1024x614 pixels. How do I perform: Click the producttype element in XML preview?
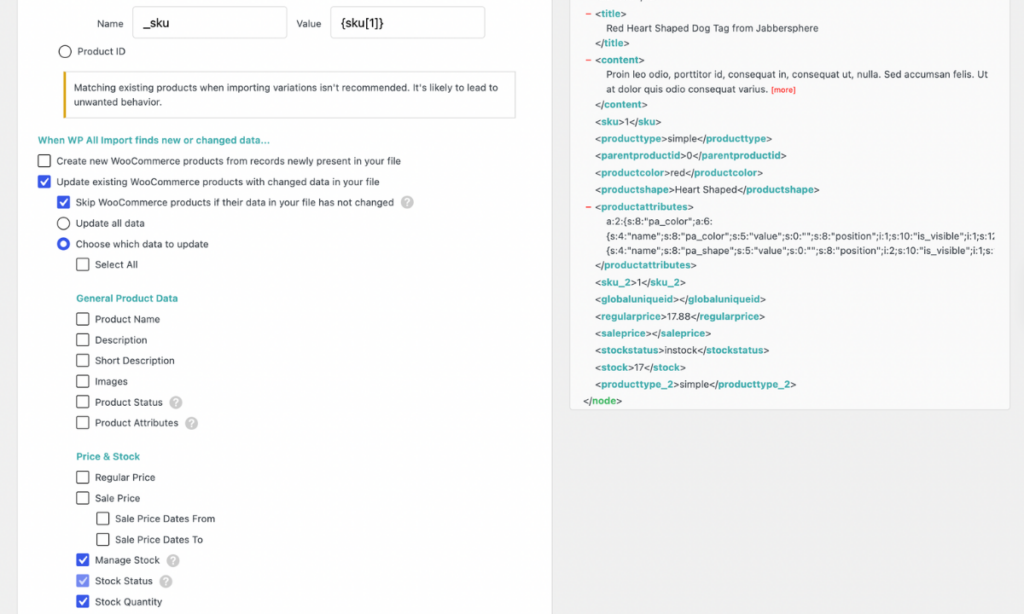click(x=683, y=139)
